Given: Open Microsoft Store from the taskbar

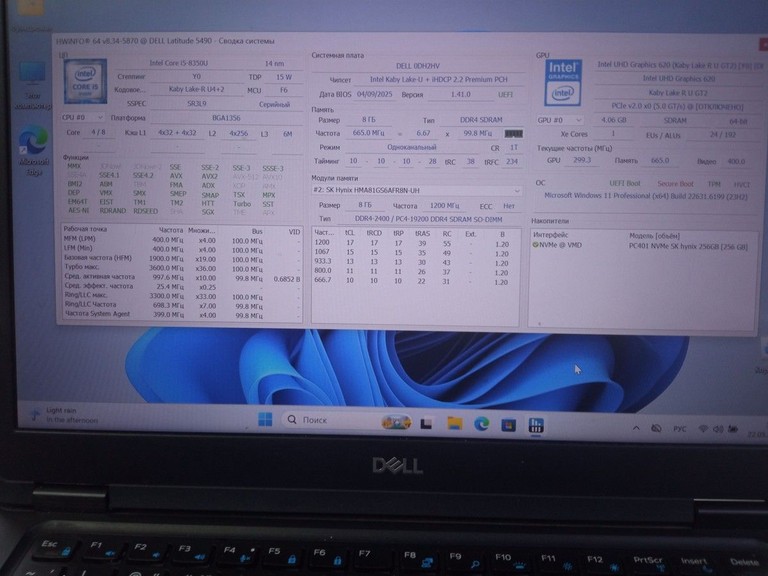Looking at the screenshot, I should pyautogui.click(x=508, y=425).
